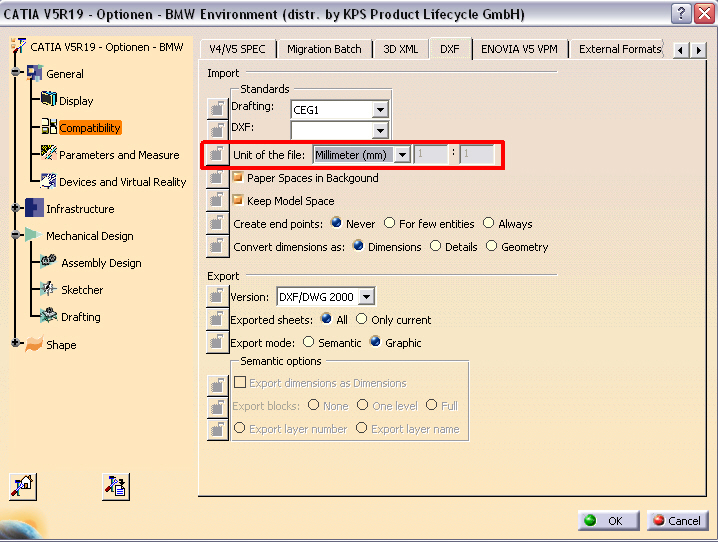
Task: Select Dimensions for Convert dimensions as
Action: (x=358, y=246)
